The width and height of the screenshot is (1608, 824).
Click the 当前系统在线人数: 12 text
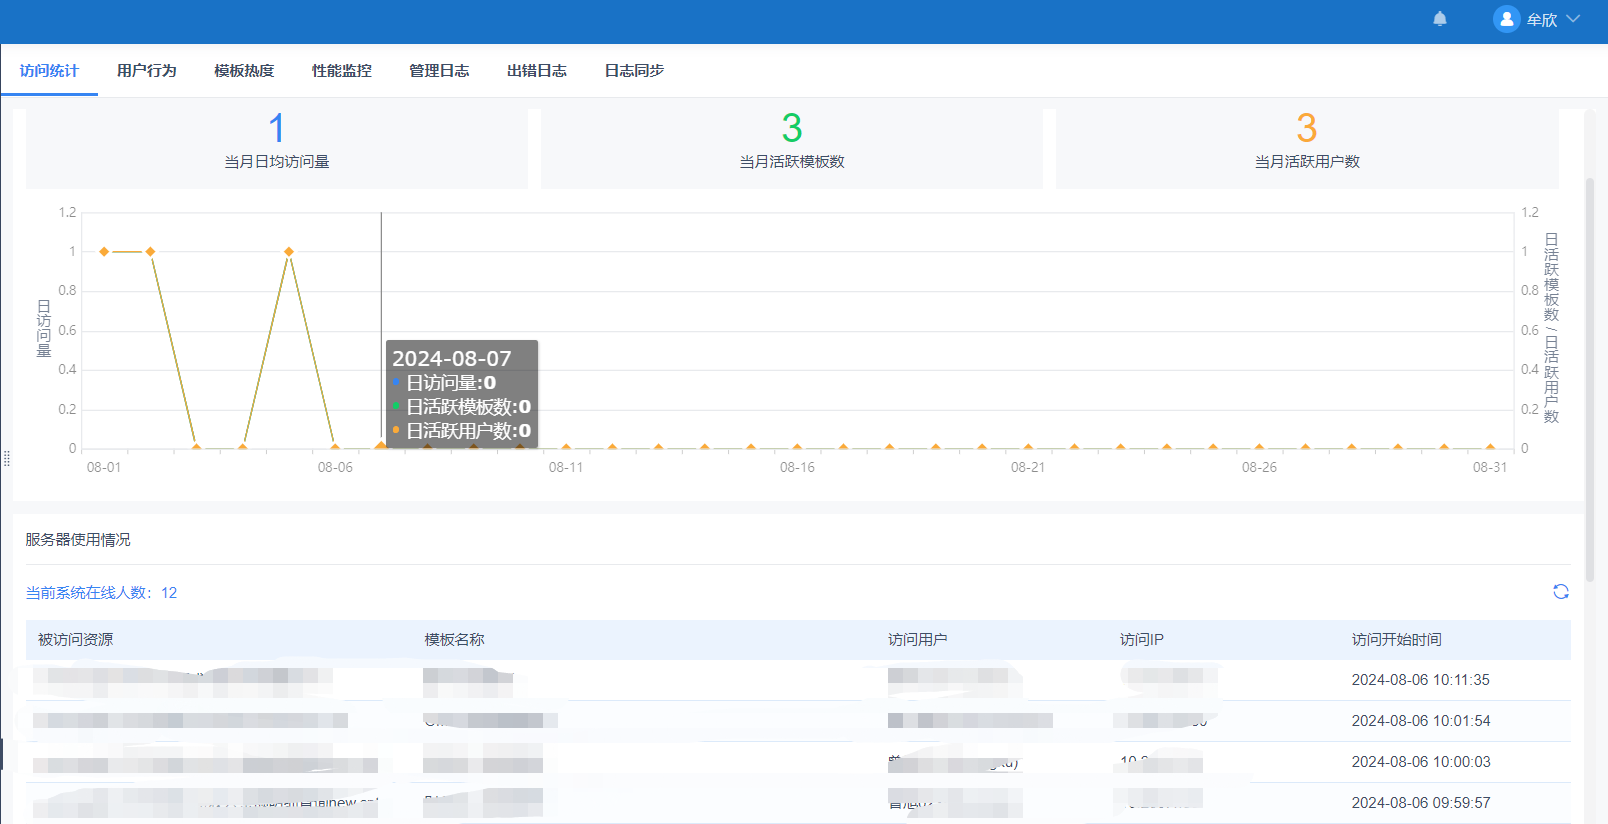click(x=101, y=593)
